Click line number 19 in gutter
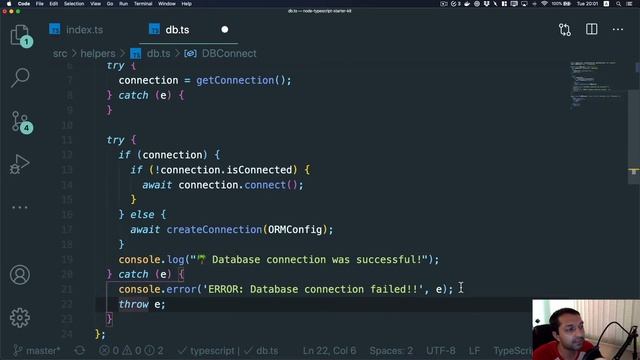The height and width of the screenshot is (360, 640). [67, 260]
